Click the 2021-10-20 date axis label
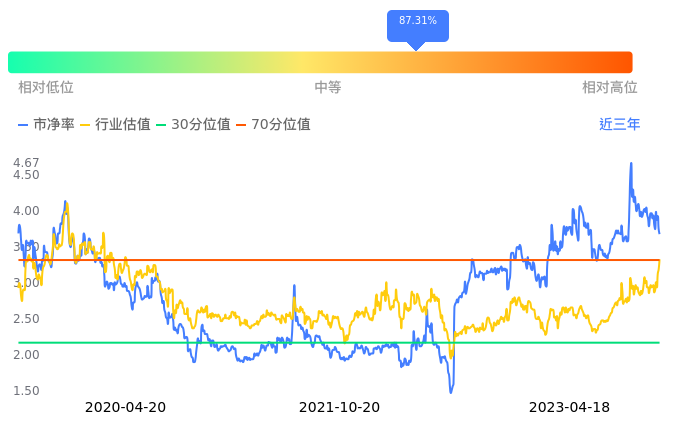The height and width of the screenshot is (442, 686). [x=340, y=408]
